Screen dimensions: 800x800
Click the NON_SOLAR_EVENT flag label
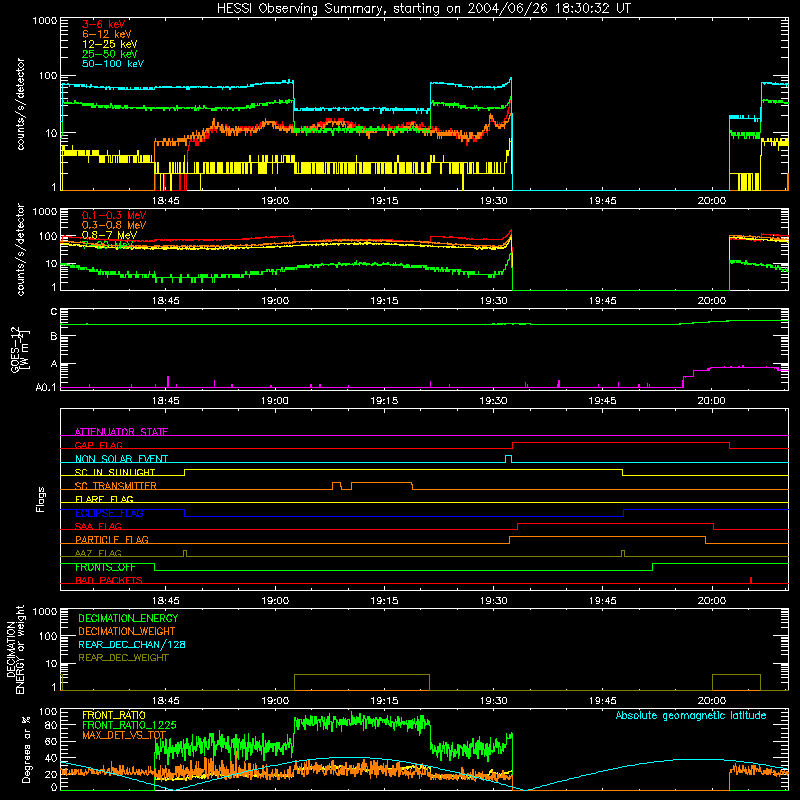121,459
